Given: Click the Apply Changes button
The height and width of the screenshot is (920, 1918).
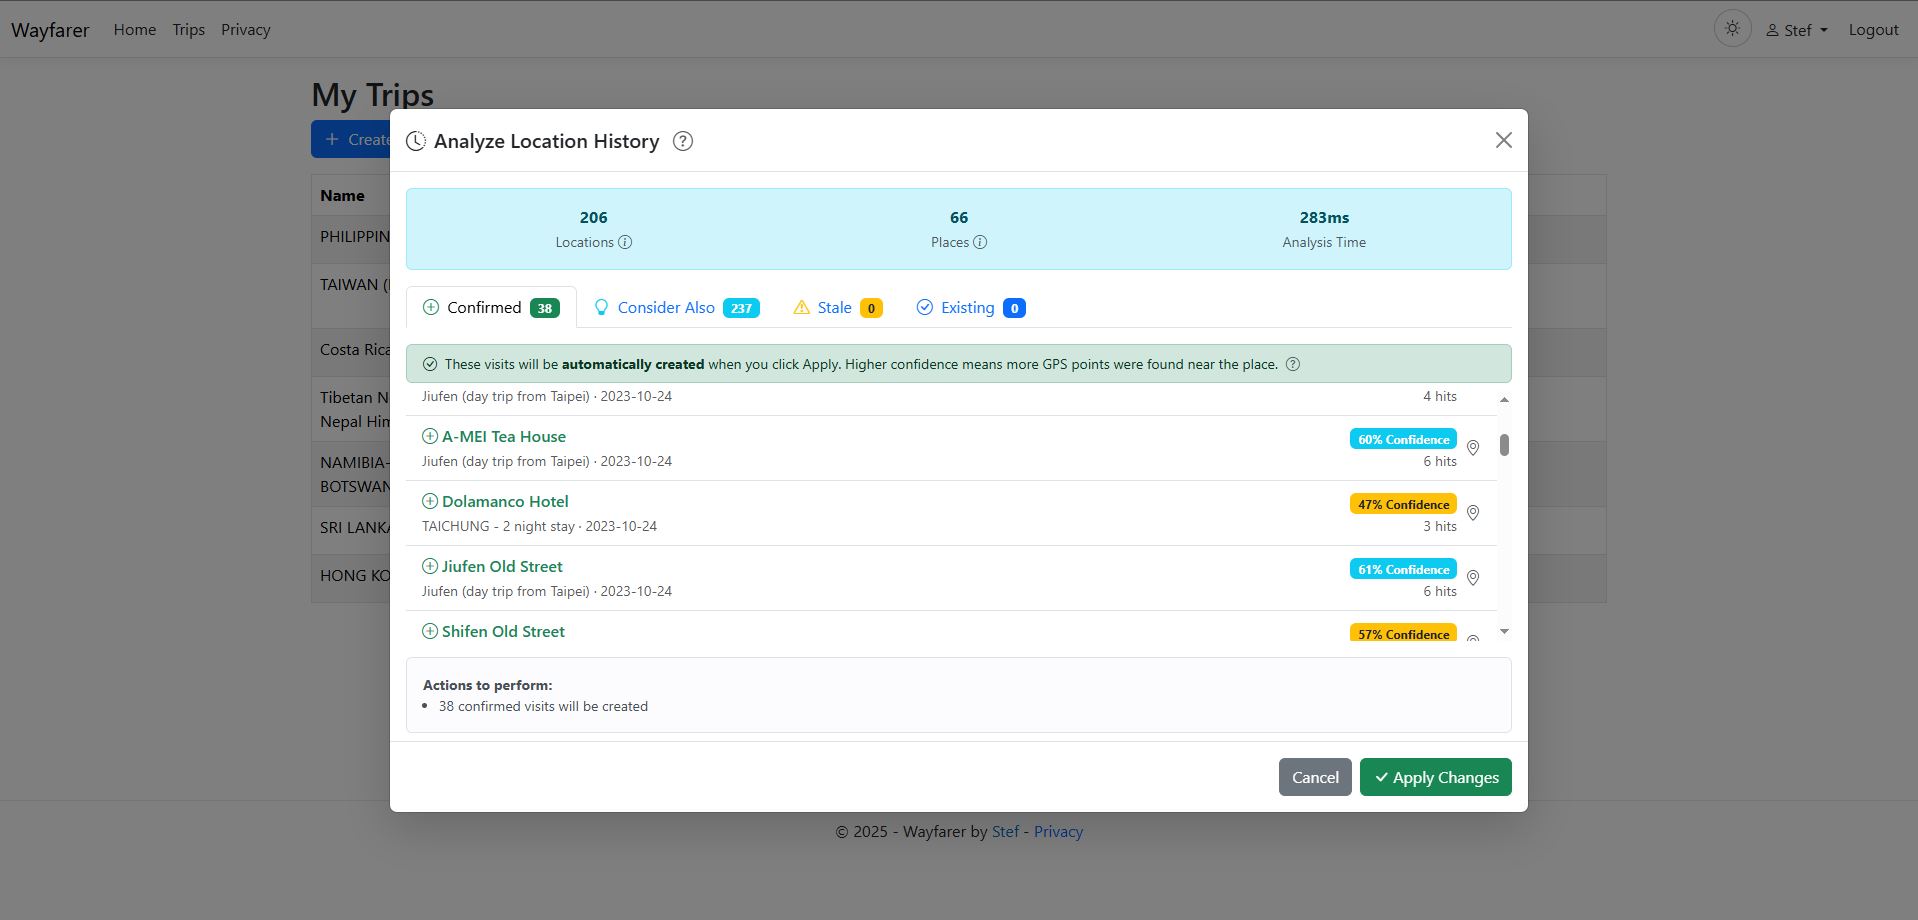Looking at the screenshot, I should [x=1435, y=777].
